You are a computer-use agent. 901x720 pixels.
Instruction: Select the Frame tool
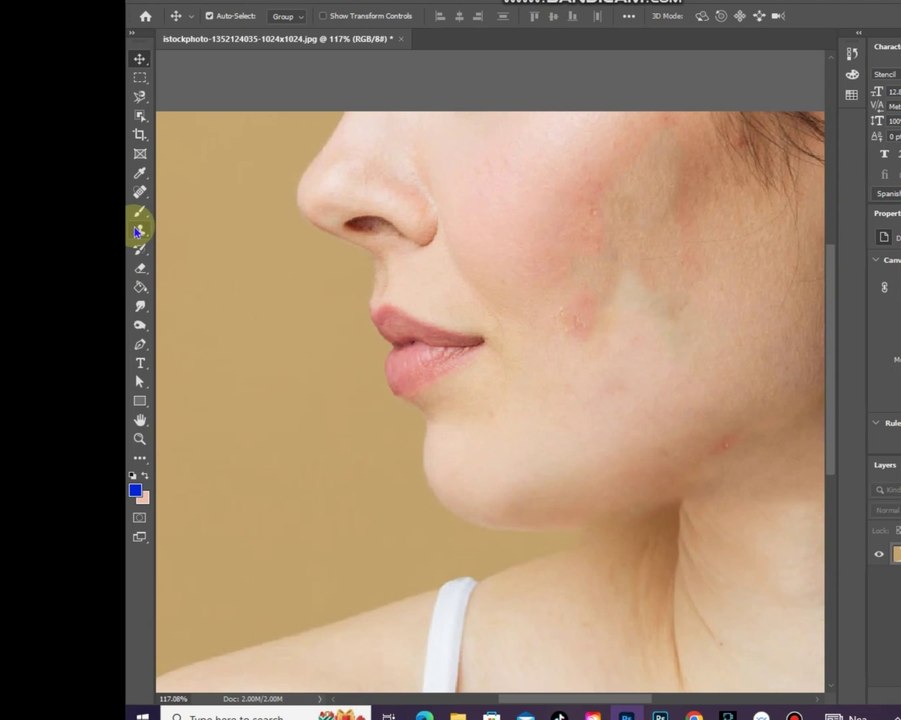click(140, 153)
